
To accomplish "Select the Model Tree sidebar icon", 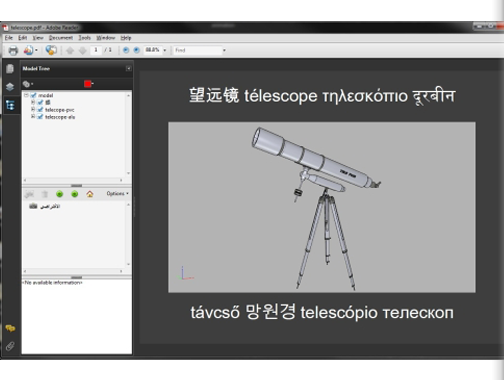I will [x=10, y=105].
